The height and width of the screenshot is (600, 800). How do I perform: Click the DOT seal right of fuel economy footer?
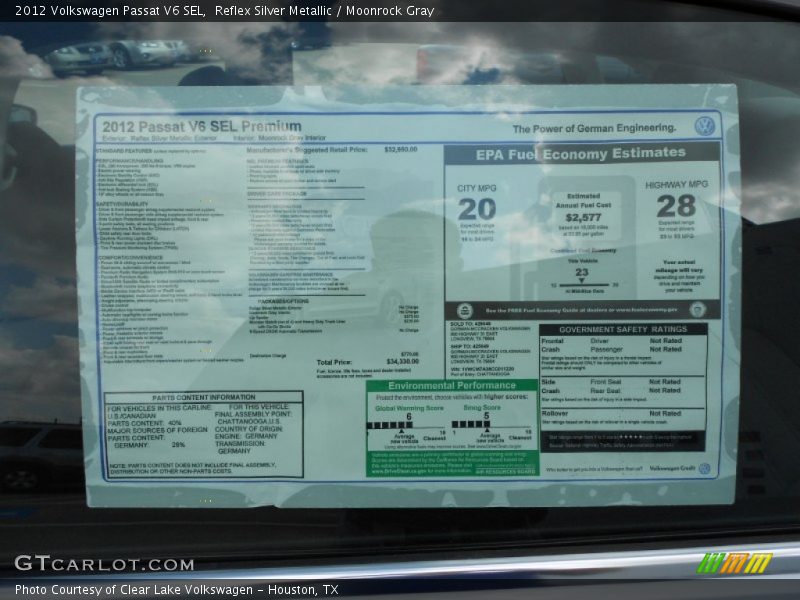tap(698, 310)
